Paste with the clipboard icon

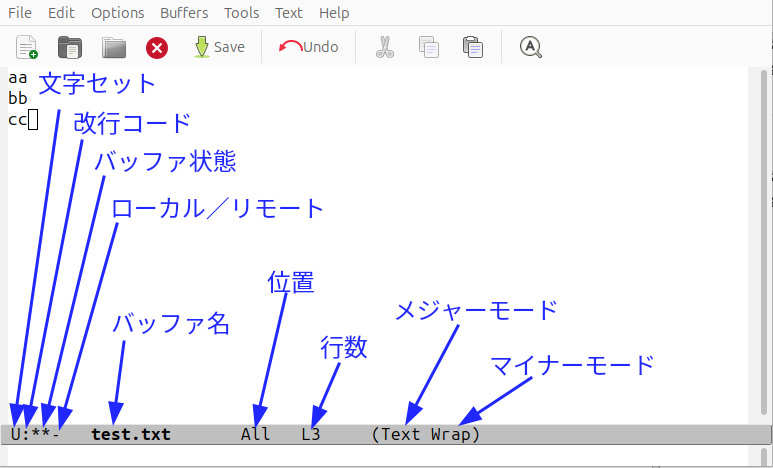(x=473, y=47)
